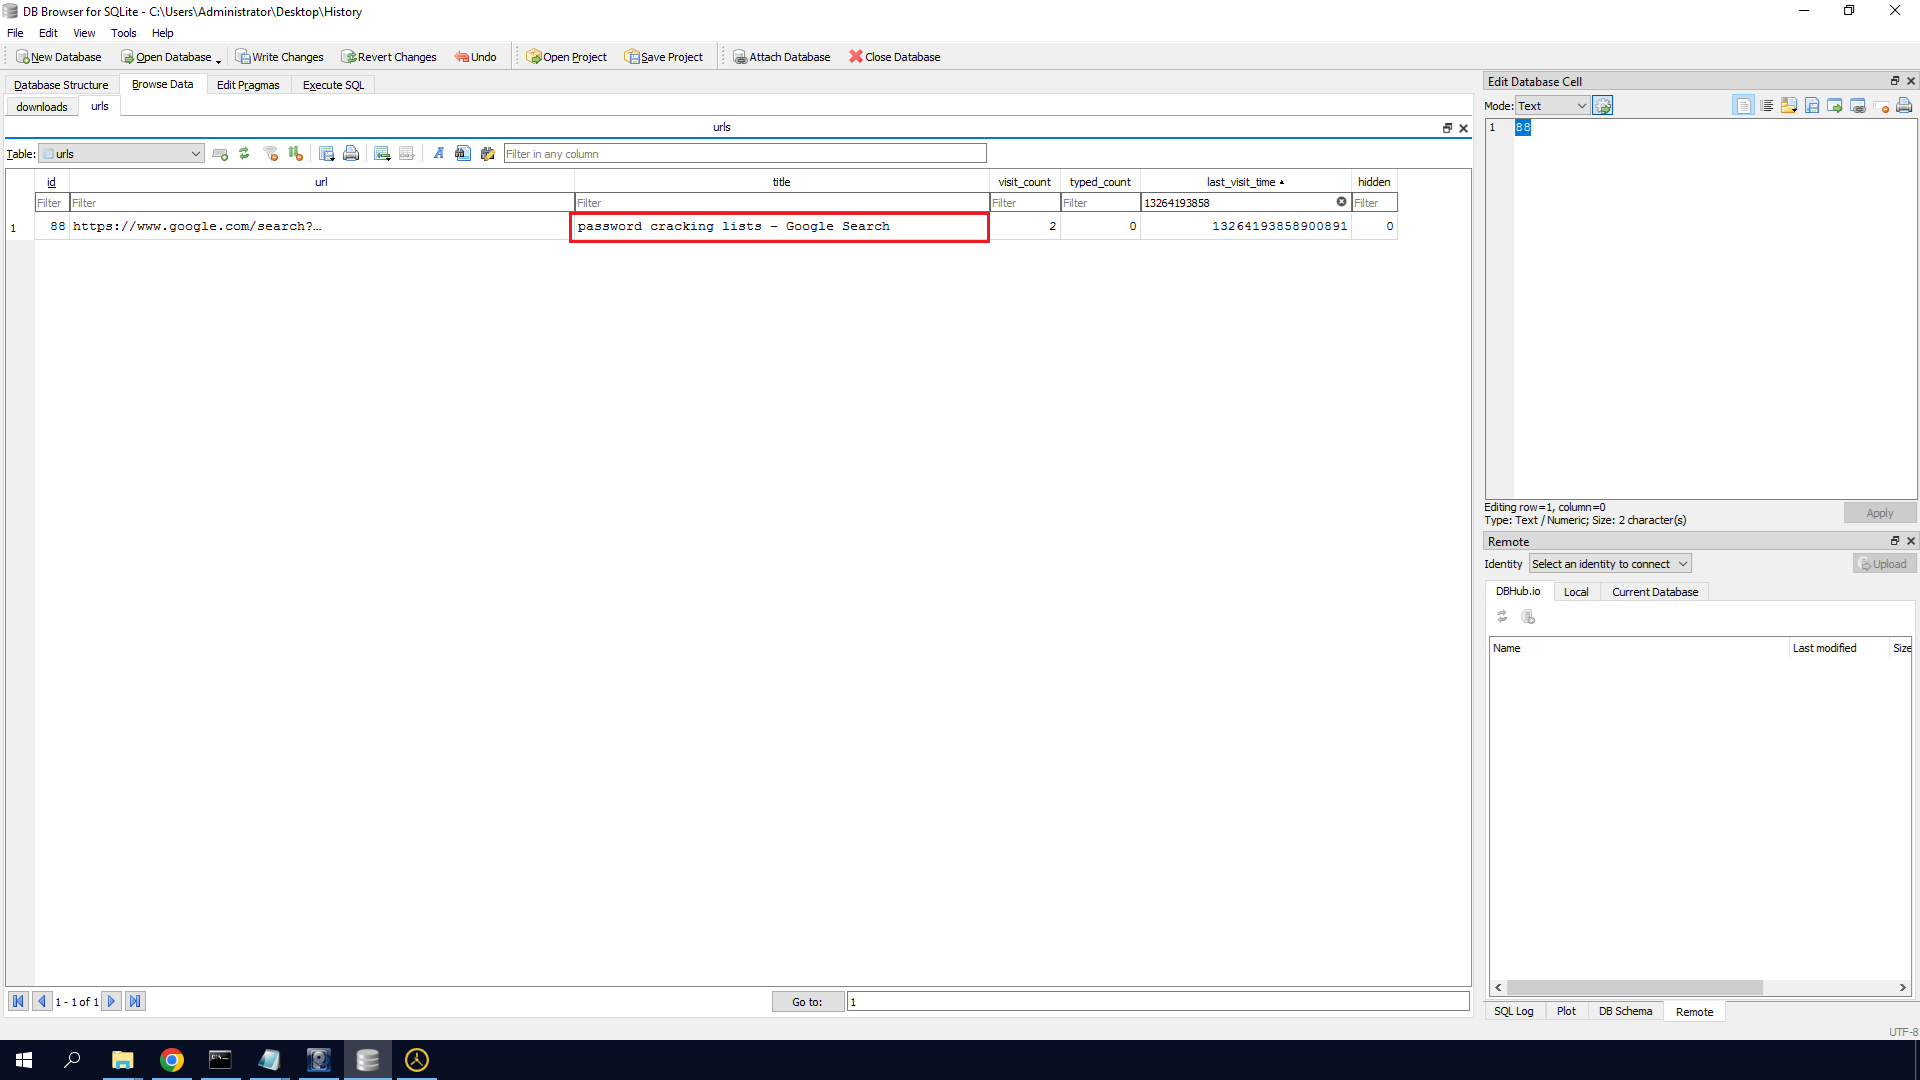Open Google Chrome from the taskbar

point(172,1060)
